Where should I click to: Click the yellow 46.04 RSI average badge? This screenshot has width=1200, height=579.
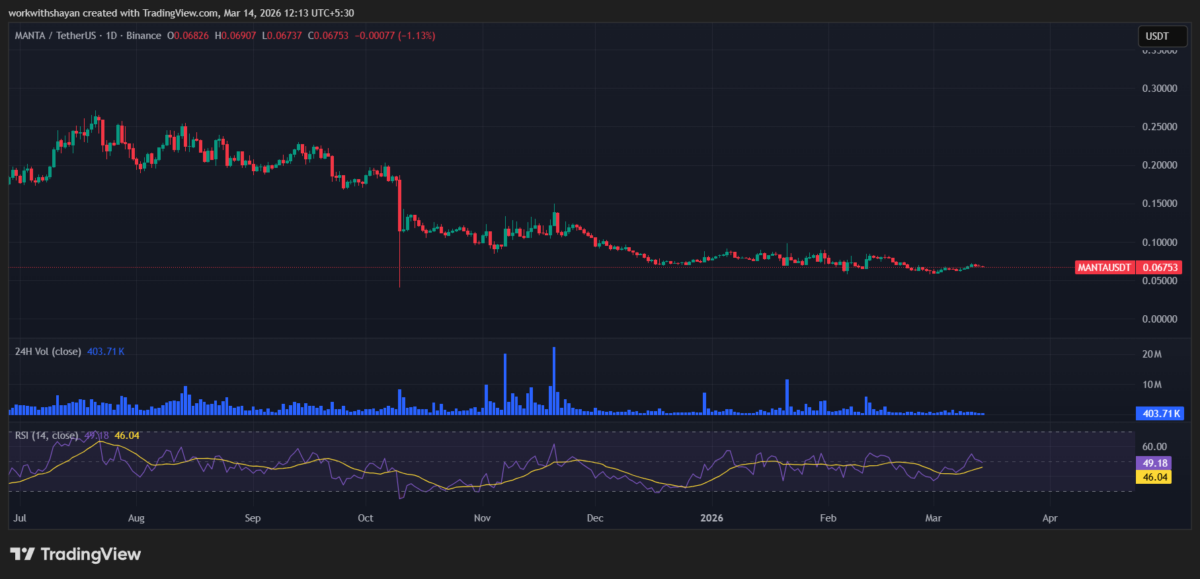1152,479
